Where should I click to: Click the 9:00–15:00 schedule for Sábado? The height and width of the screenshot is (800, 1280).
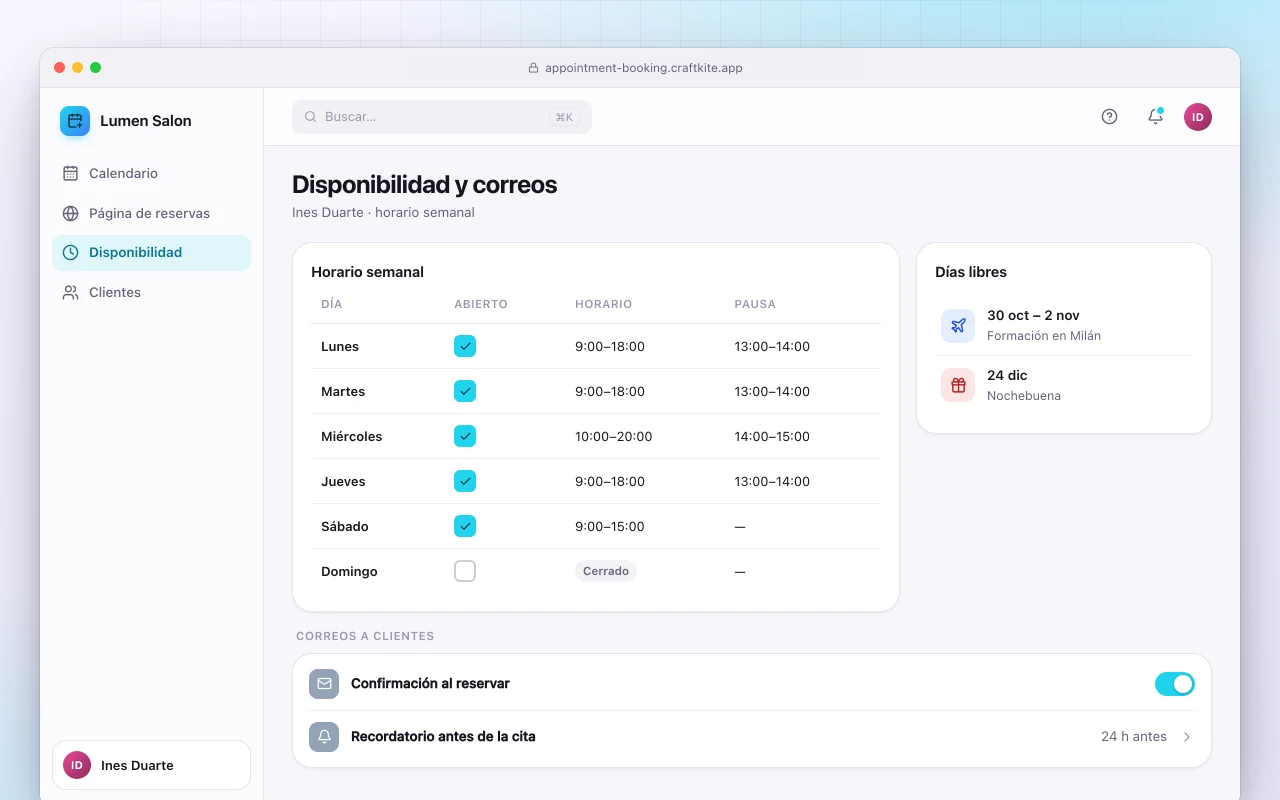[x=610, y=527]
